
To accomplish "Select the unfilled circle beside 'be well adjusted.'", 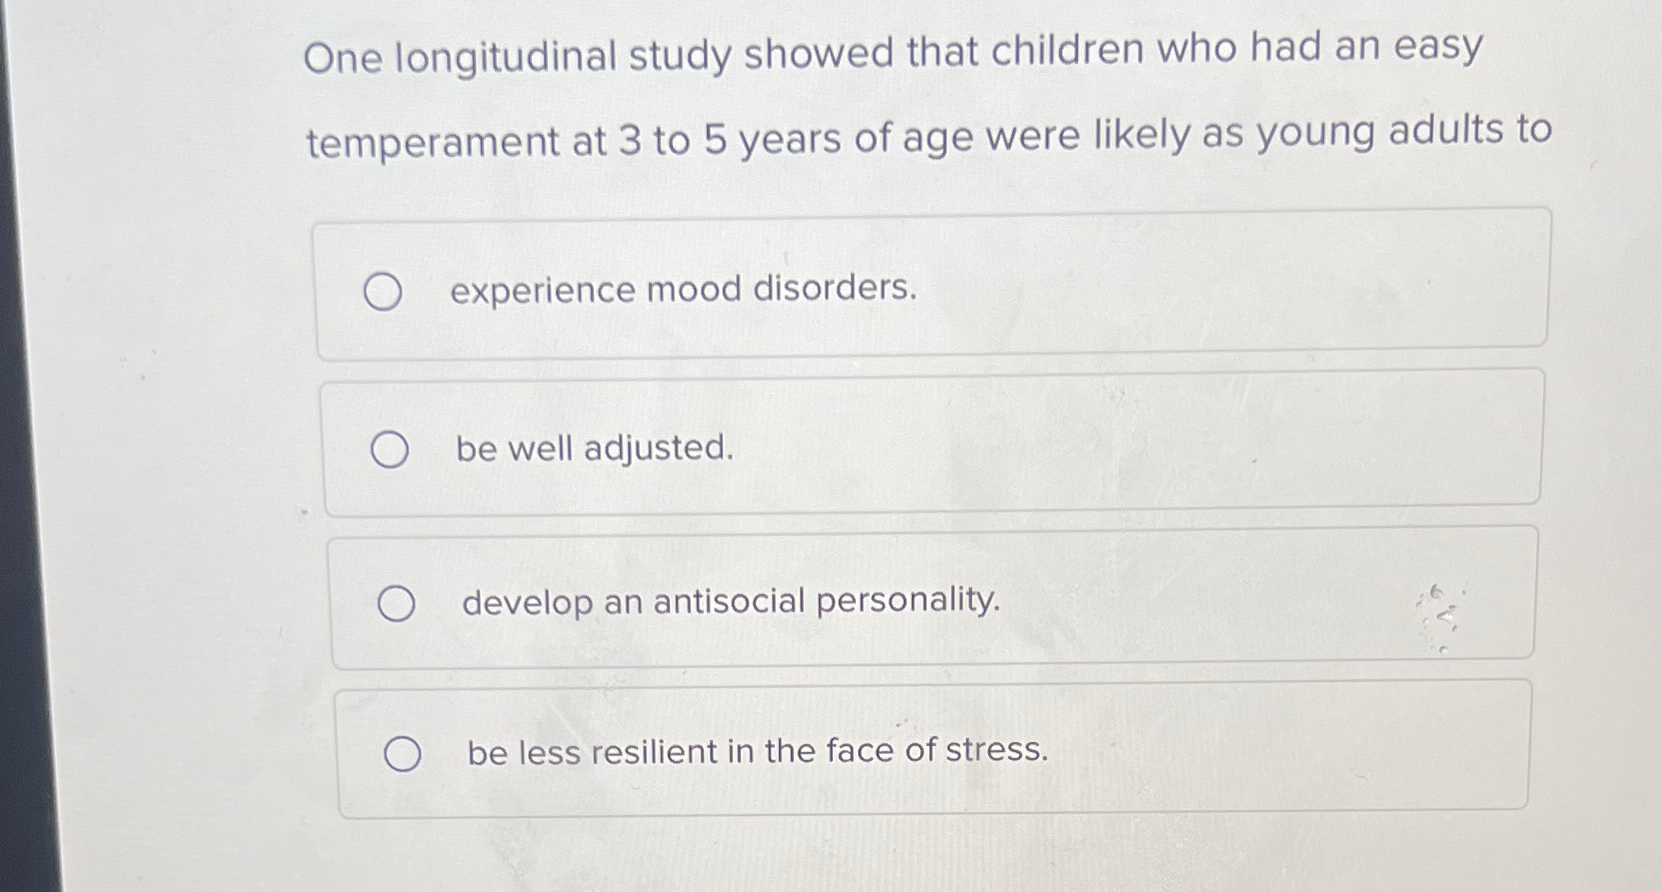I will (x=391, y=450).
